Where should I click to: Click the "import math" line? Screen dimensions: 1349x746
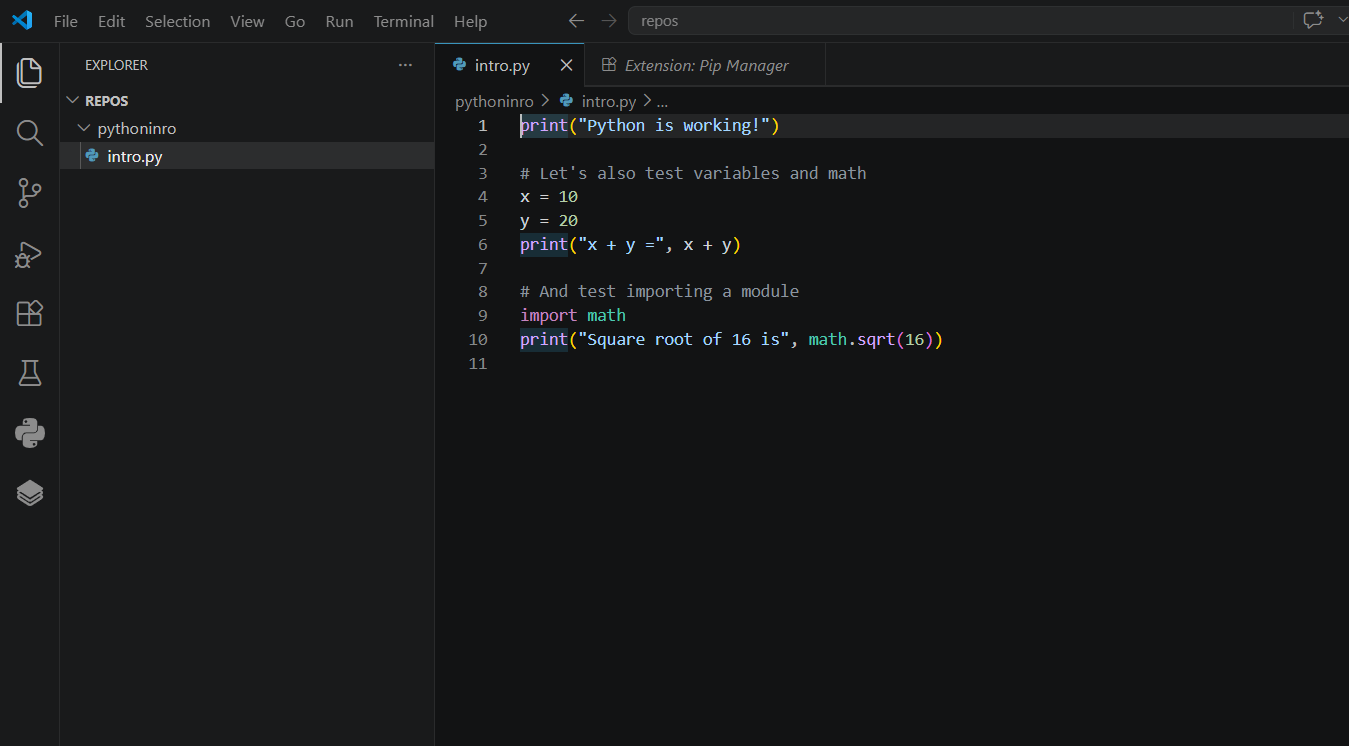(x=573, y=315)
